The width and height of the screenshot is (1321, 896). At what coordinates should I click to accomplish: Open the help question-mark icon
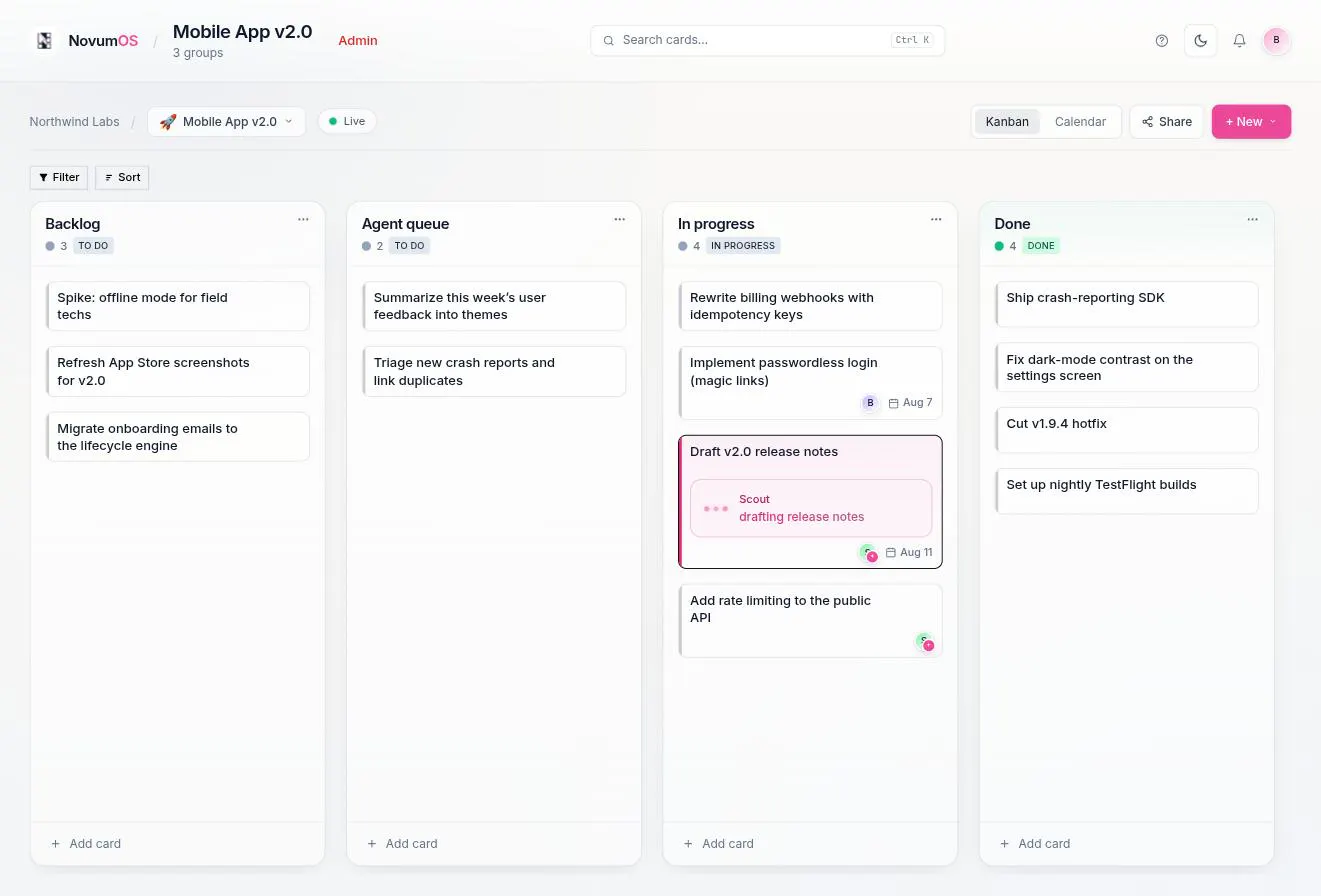(x=1161, y=41)
